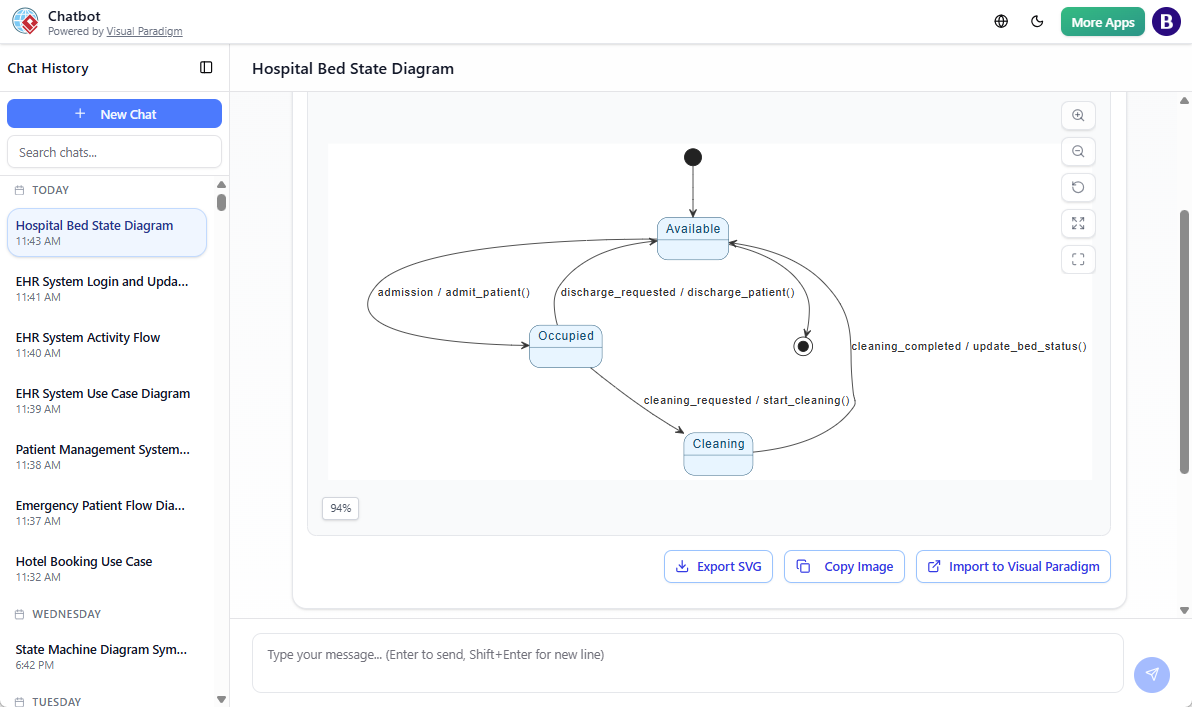Collapse the Chat History sidebar panel
Viewport: 1192px width, 707px height.
[x=206, y=68]
